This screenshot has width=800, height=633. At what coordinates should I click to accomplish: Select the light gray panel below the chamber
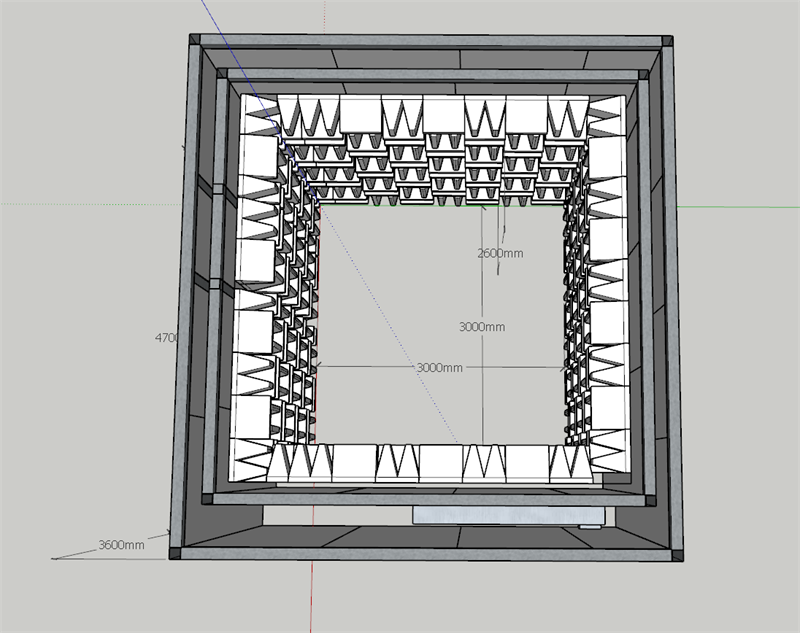pos(509,516)
